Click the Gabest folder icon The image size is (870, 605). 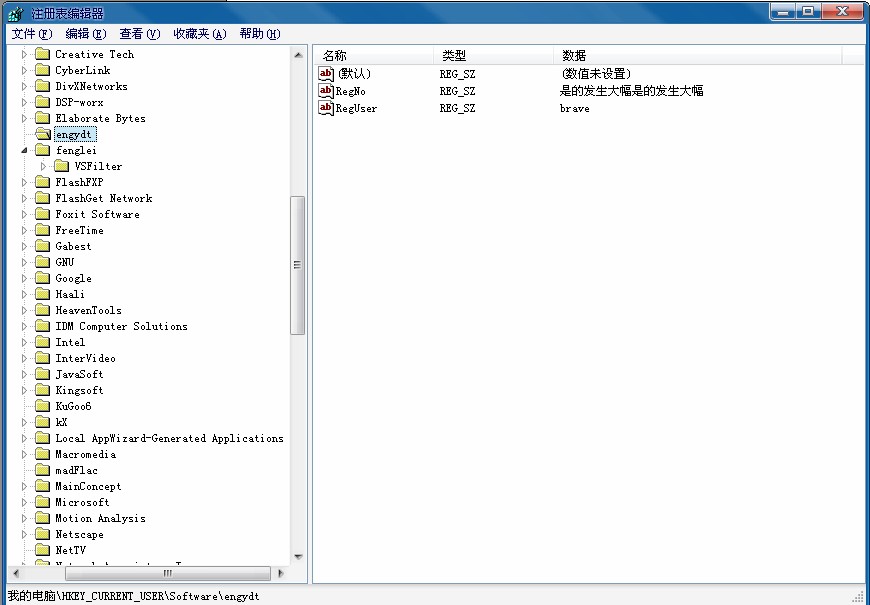(42, 246)
